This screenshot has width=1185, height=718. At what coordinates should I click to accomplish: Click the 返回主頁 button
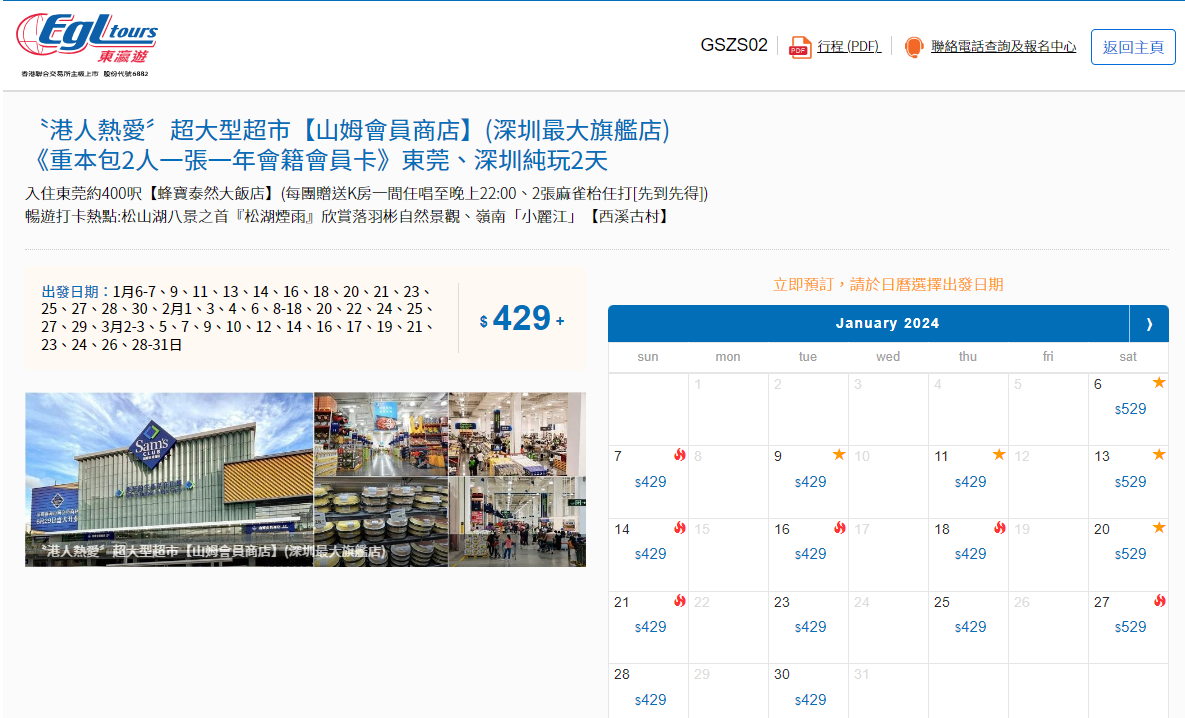coord(1132,46)
